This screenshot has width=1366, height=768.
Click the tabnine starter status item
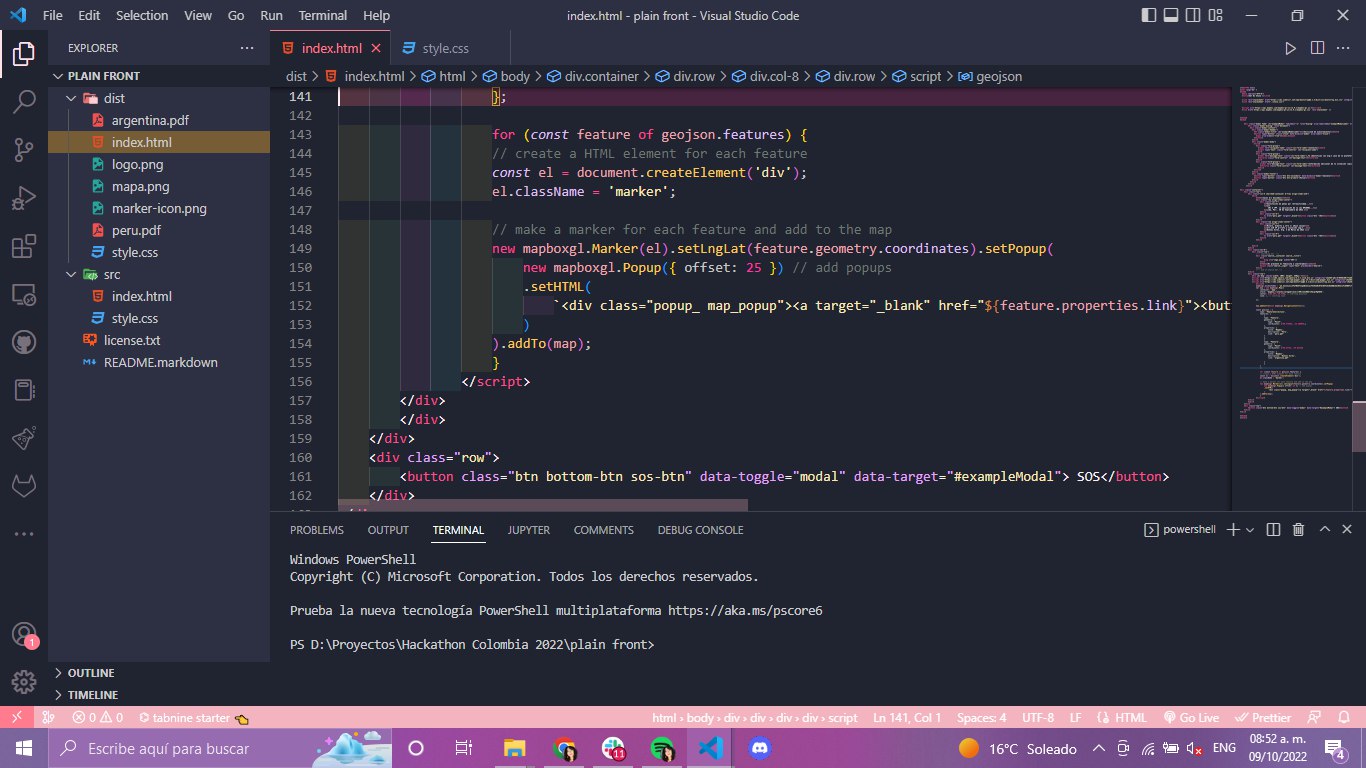click(x=192, y=718)
